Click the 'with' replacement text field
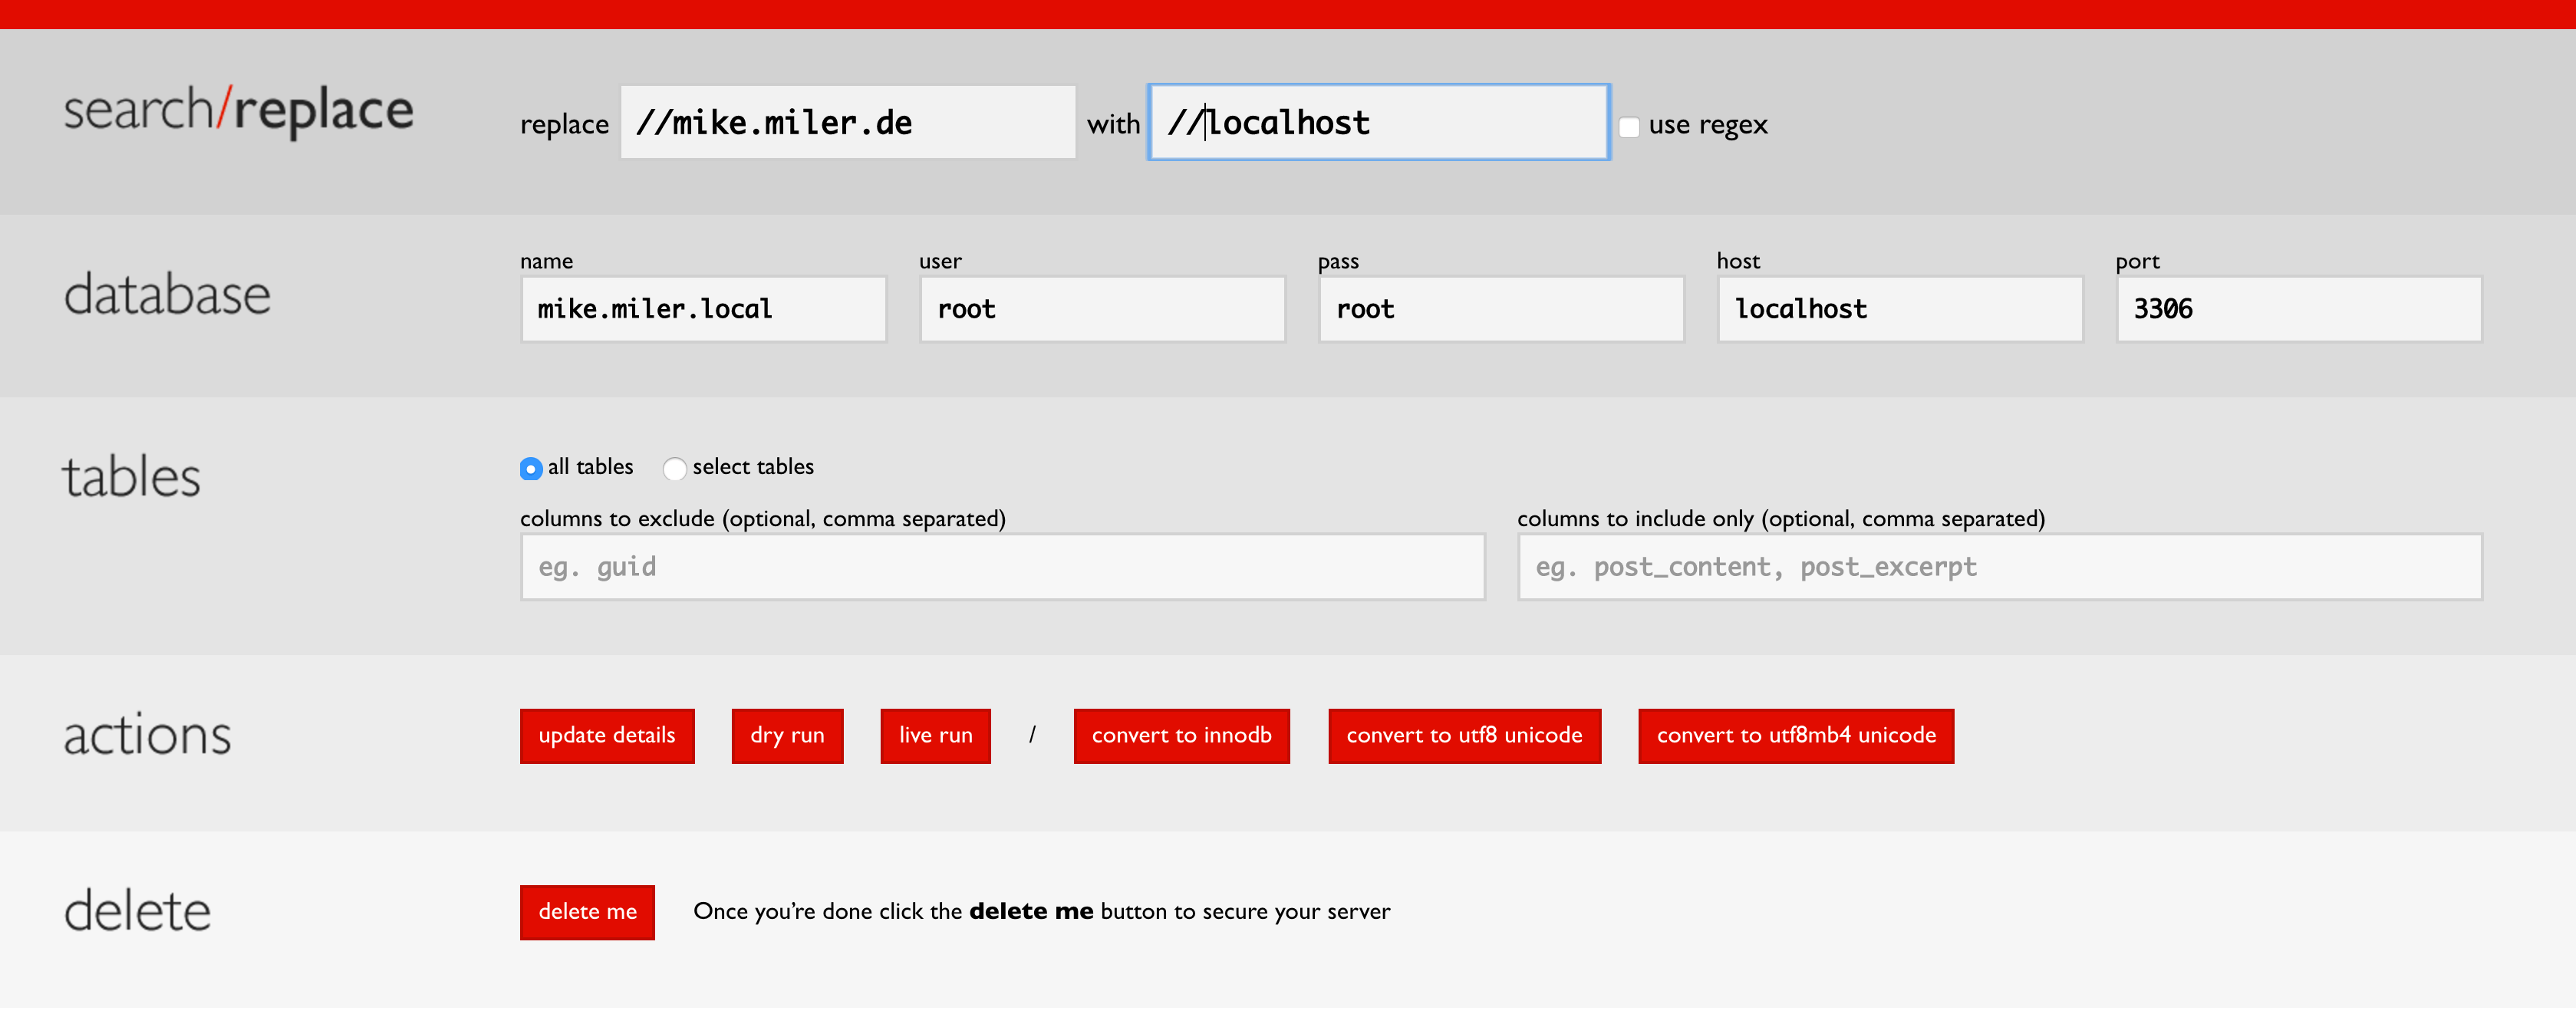Image resolution: width=2576 pixels, height=1014 pixels. coord(1378,122)
